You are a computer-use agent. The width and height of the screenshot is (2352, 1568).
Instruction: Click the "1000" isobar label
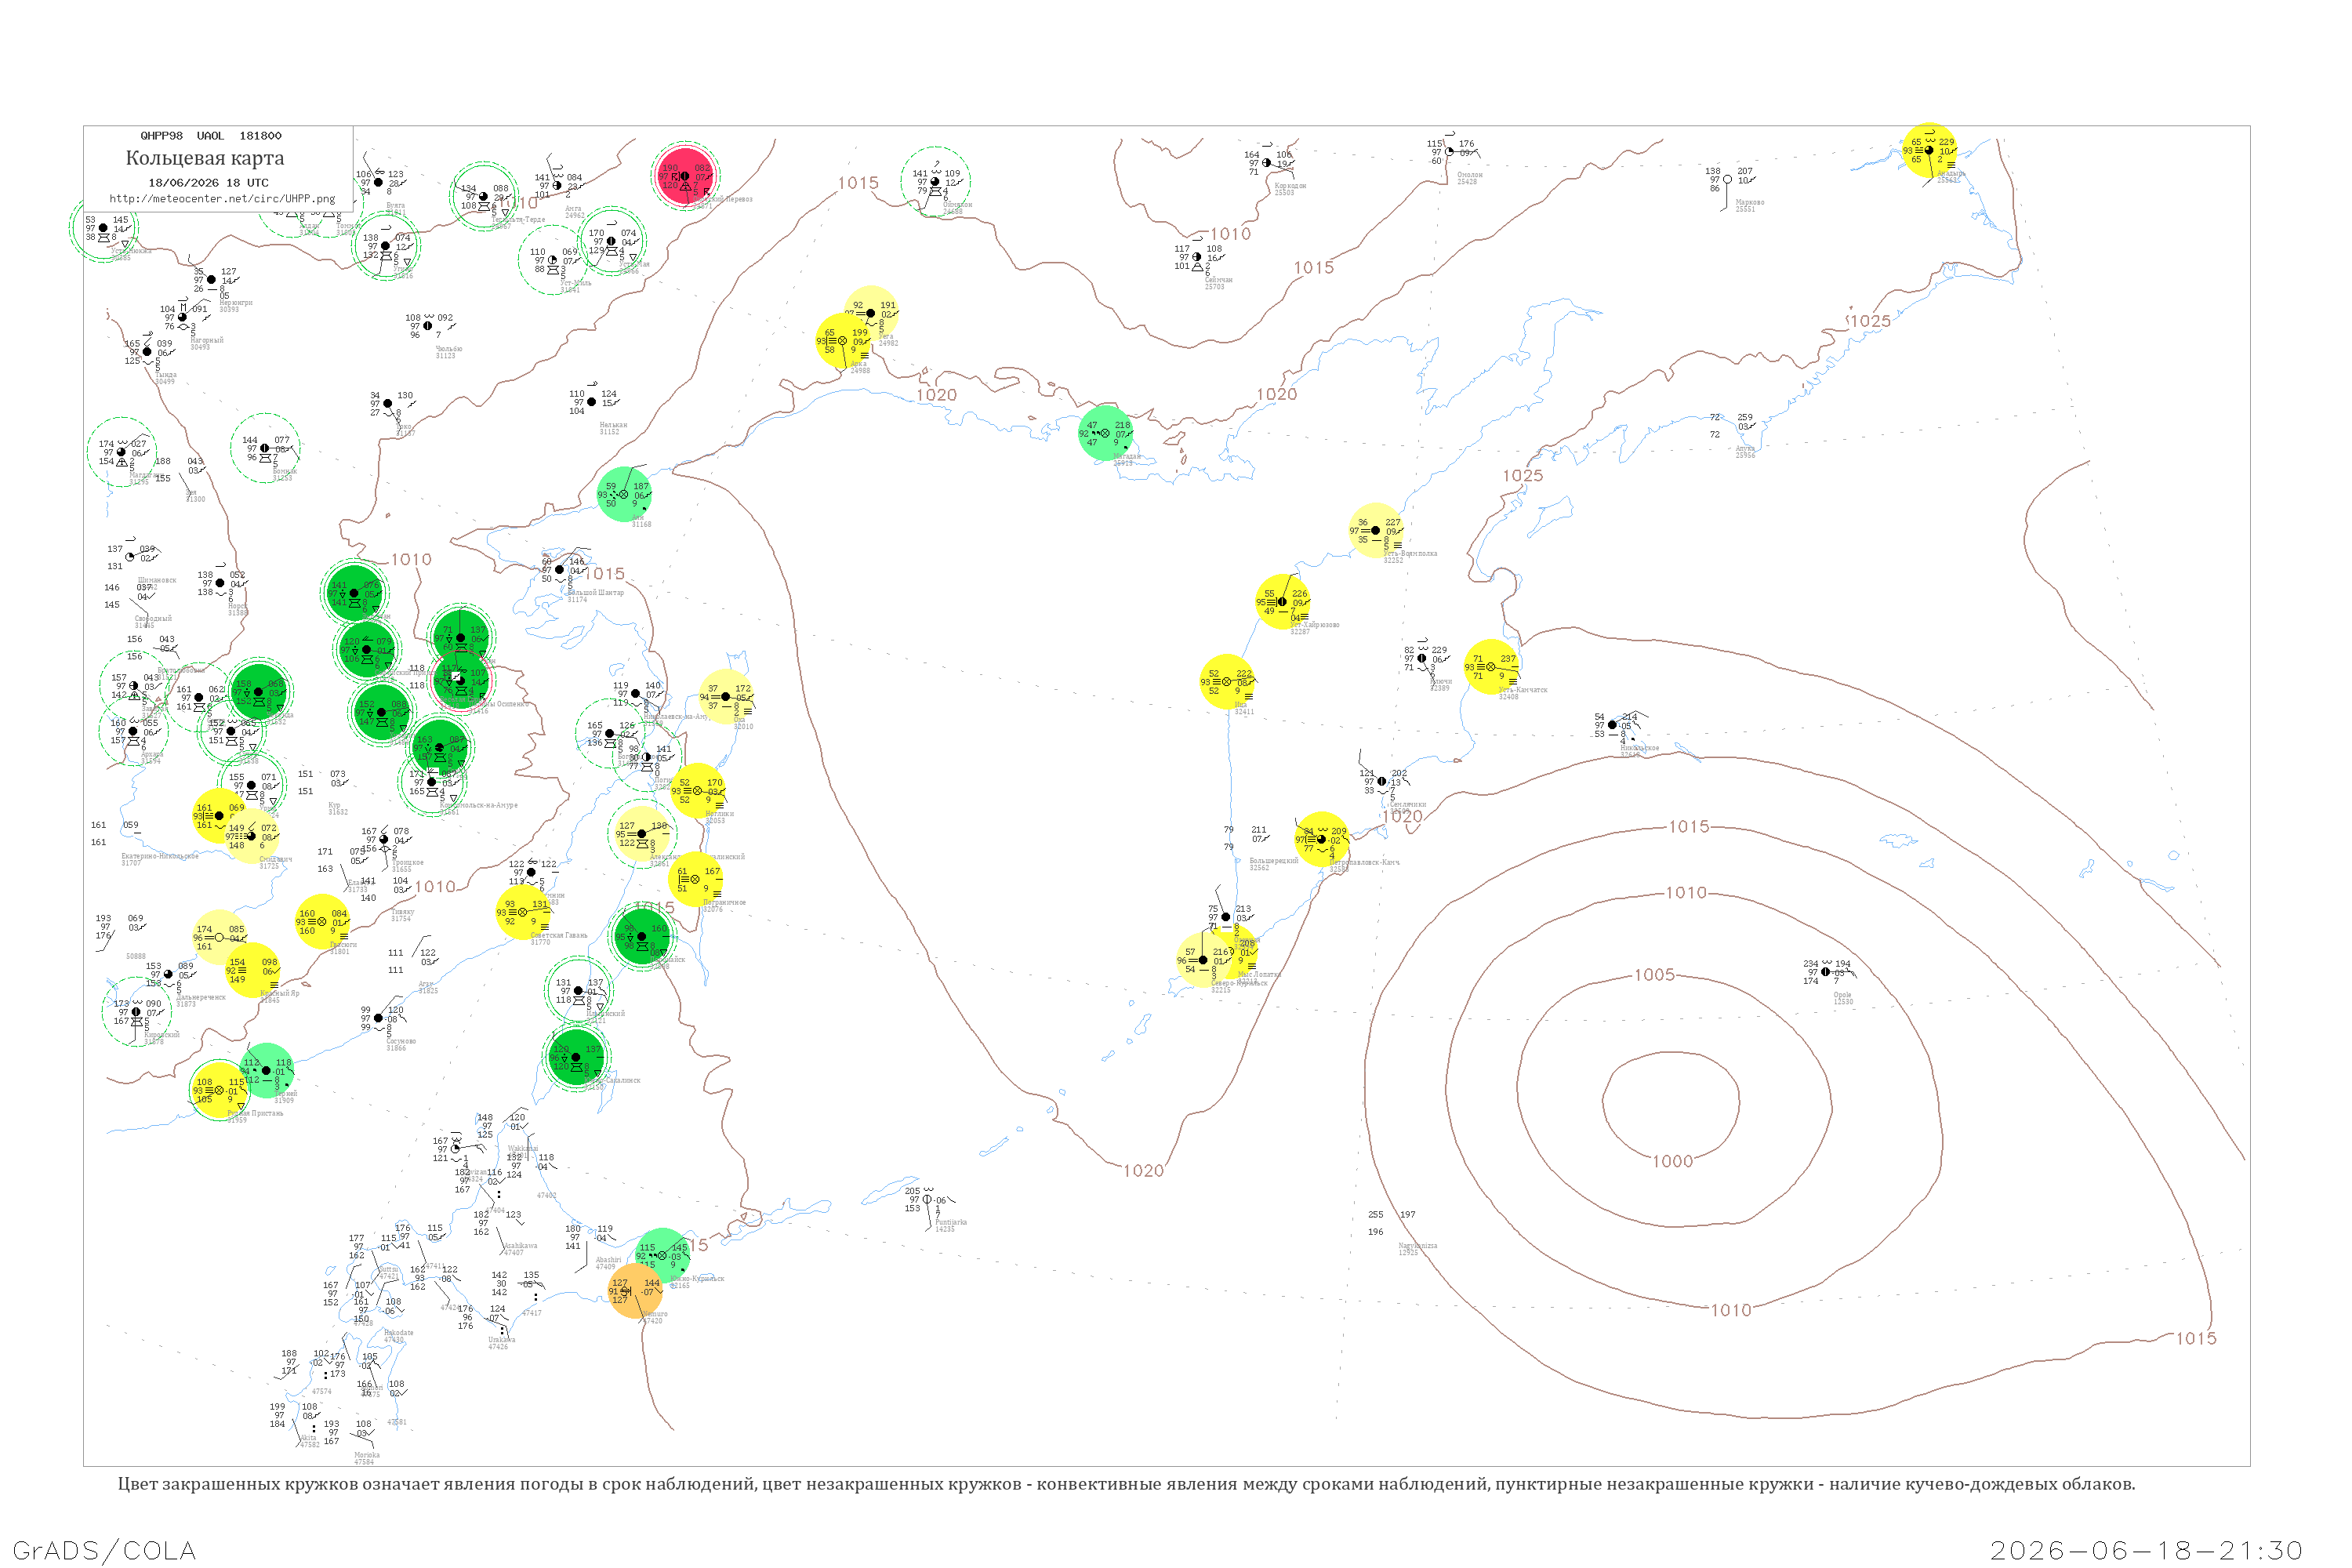(1672, 1161)
